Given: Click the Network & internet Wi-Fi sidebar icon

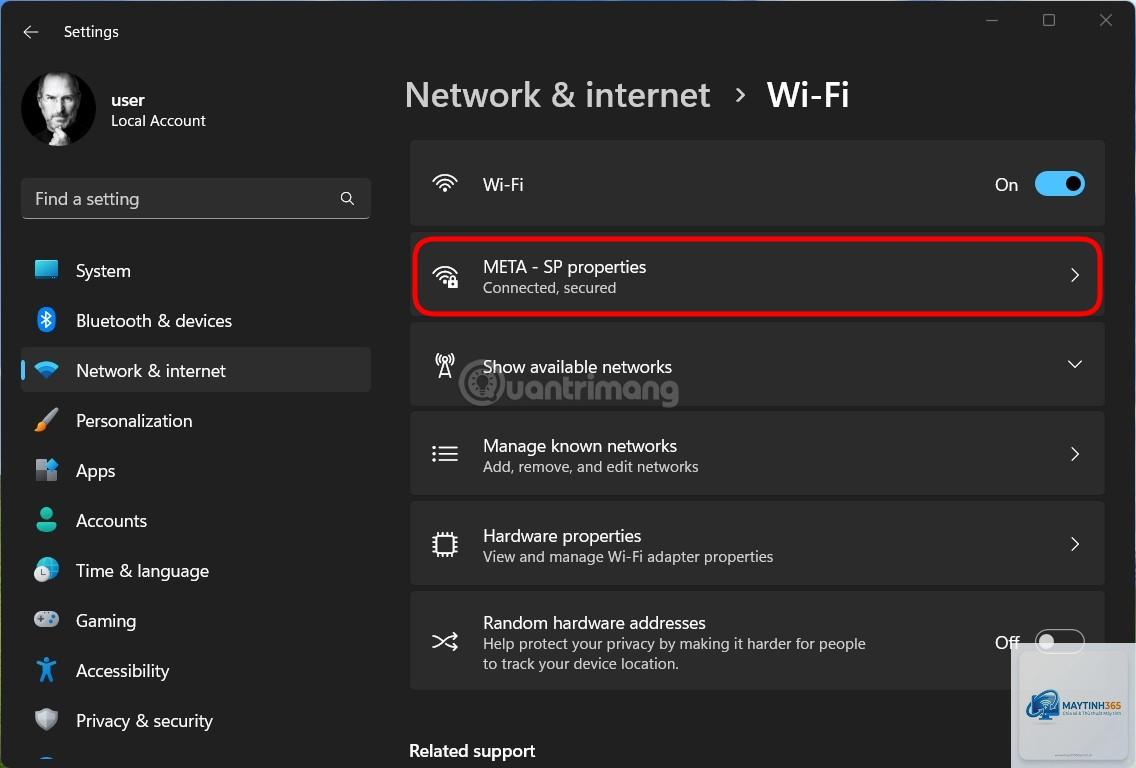Looking at the screenshot, I should click(x=46, y=370).
